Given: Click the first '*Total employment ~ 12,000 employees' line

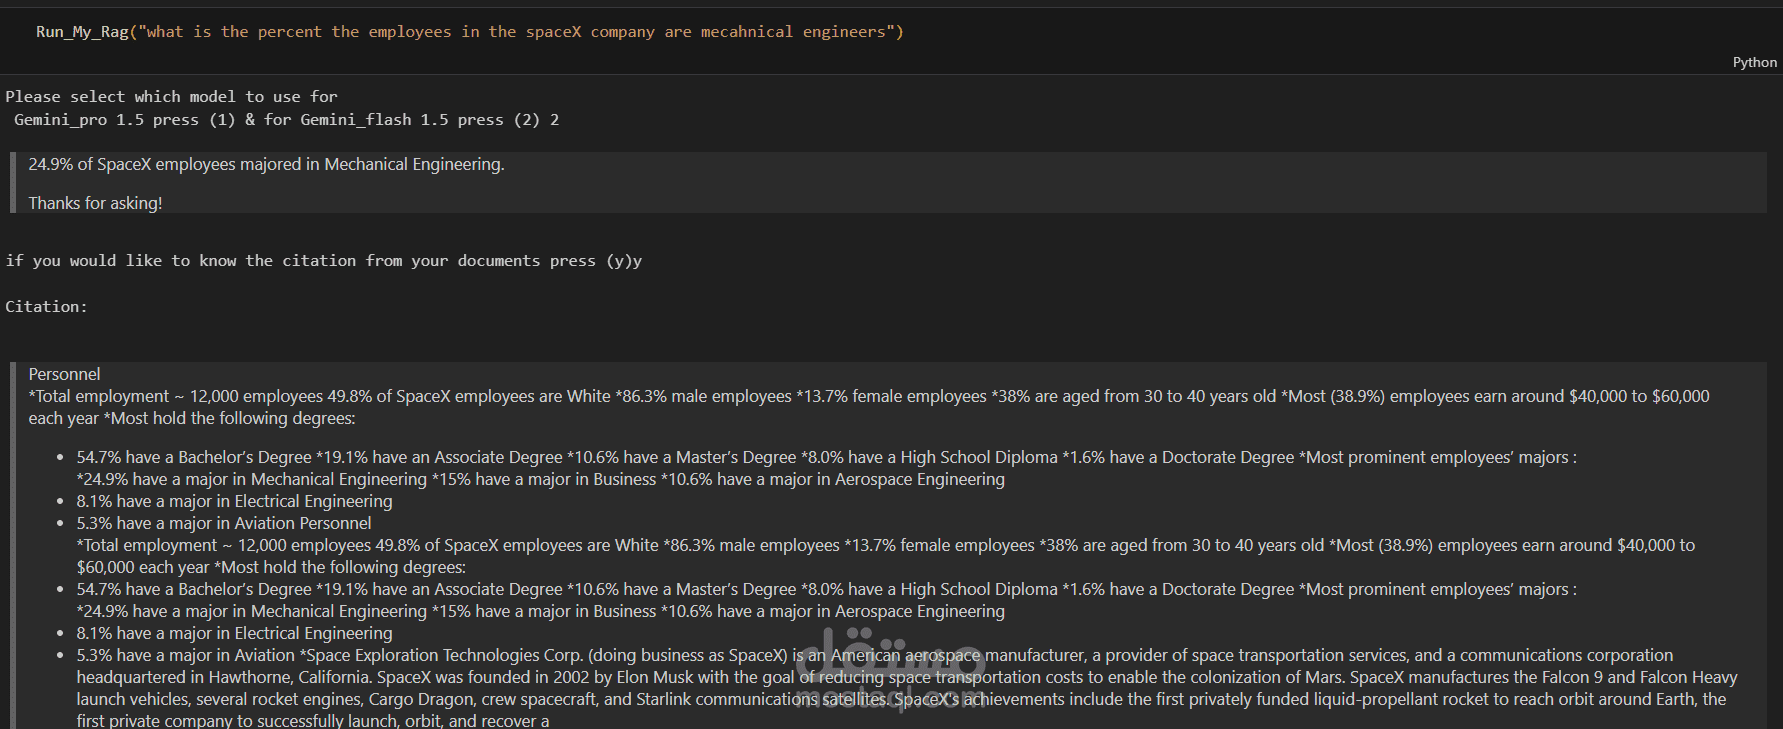Looking at the screenshot, I should (x=869, y=396).
